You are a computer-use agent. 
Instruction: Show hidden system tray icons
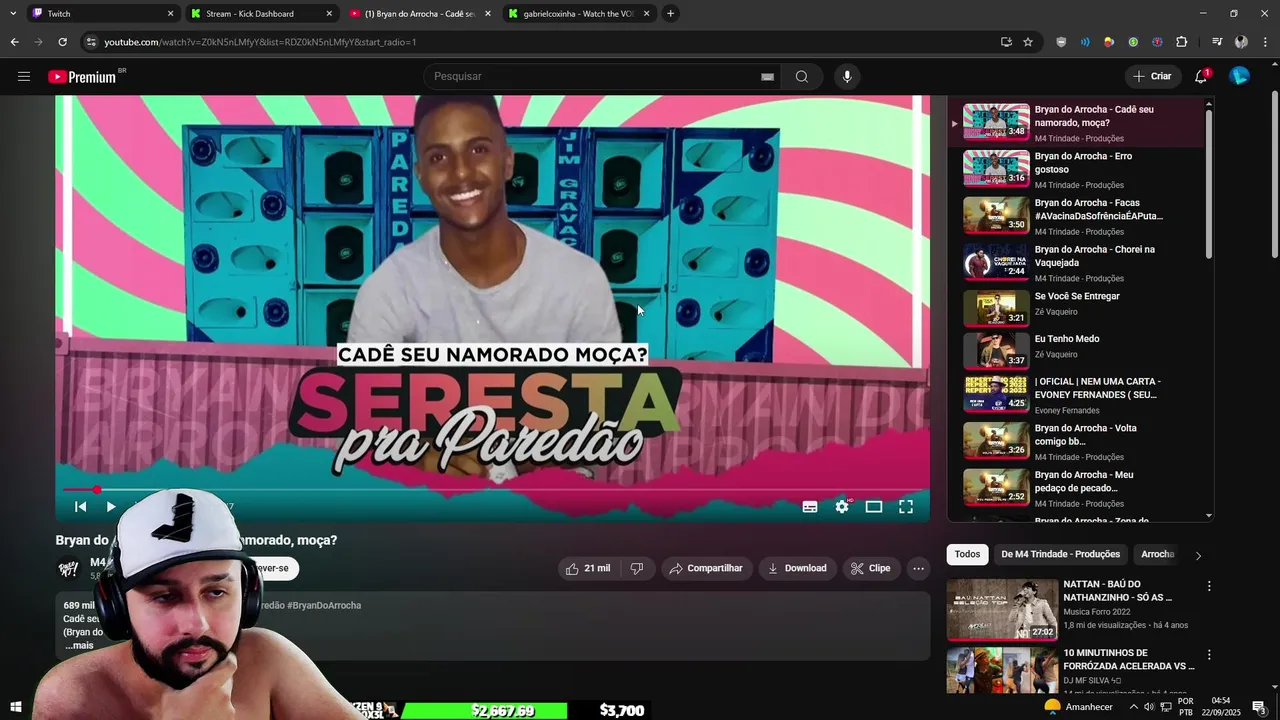point(1133,707)
